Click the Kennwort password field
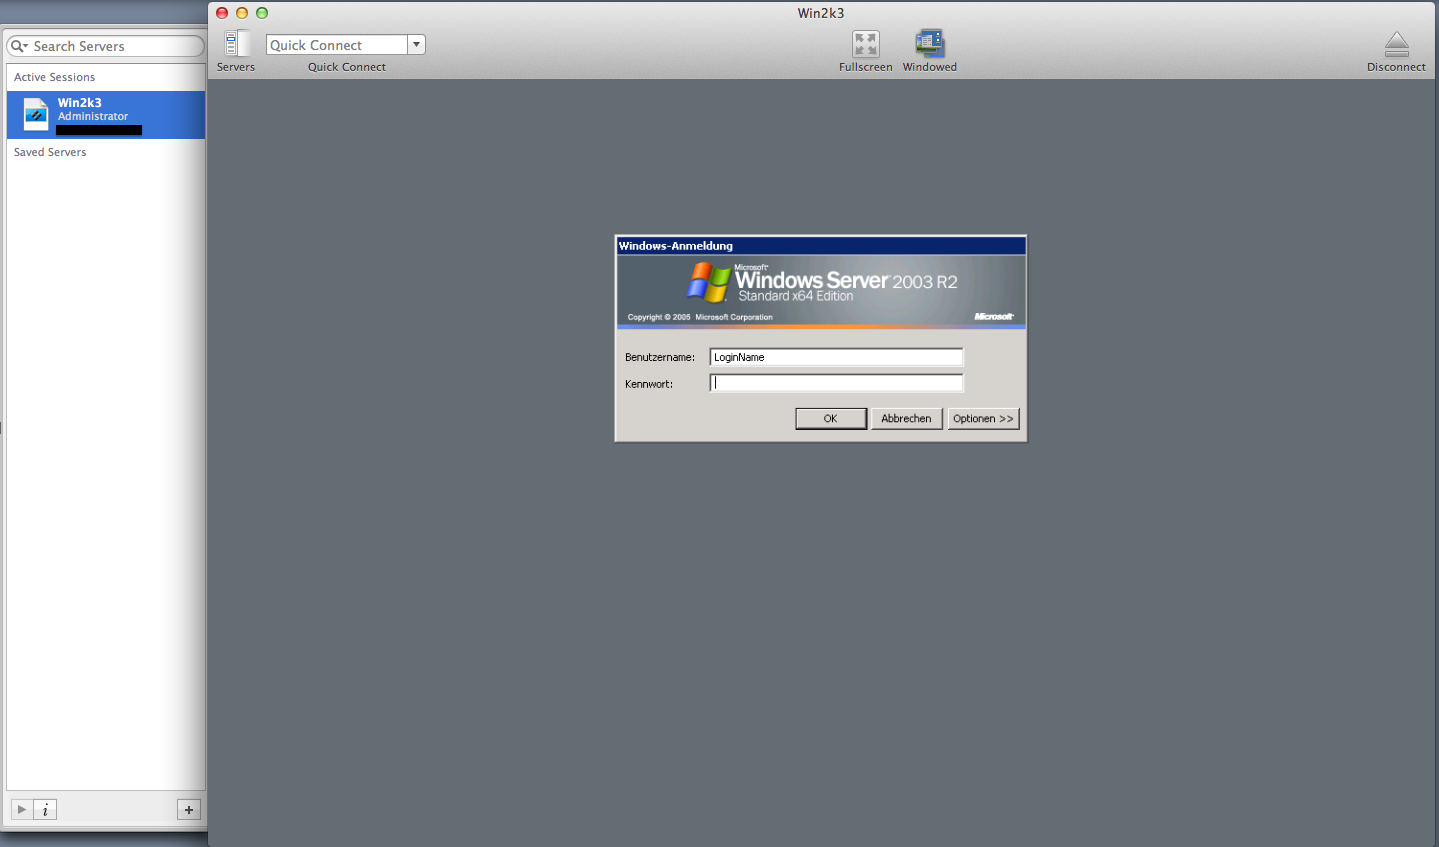Image resolution: width=1439 pixels, height=847 pixels. tap(836, 383)
